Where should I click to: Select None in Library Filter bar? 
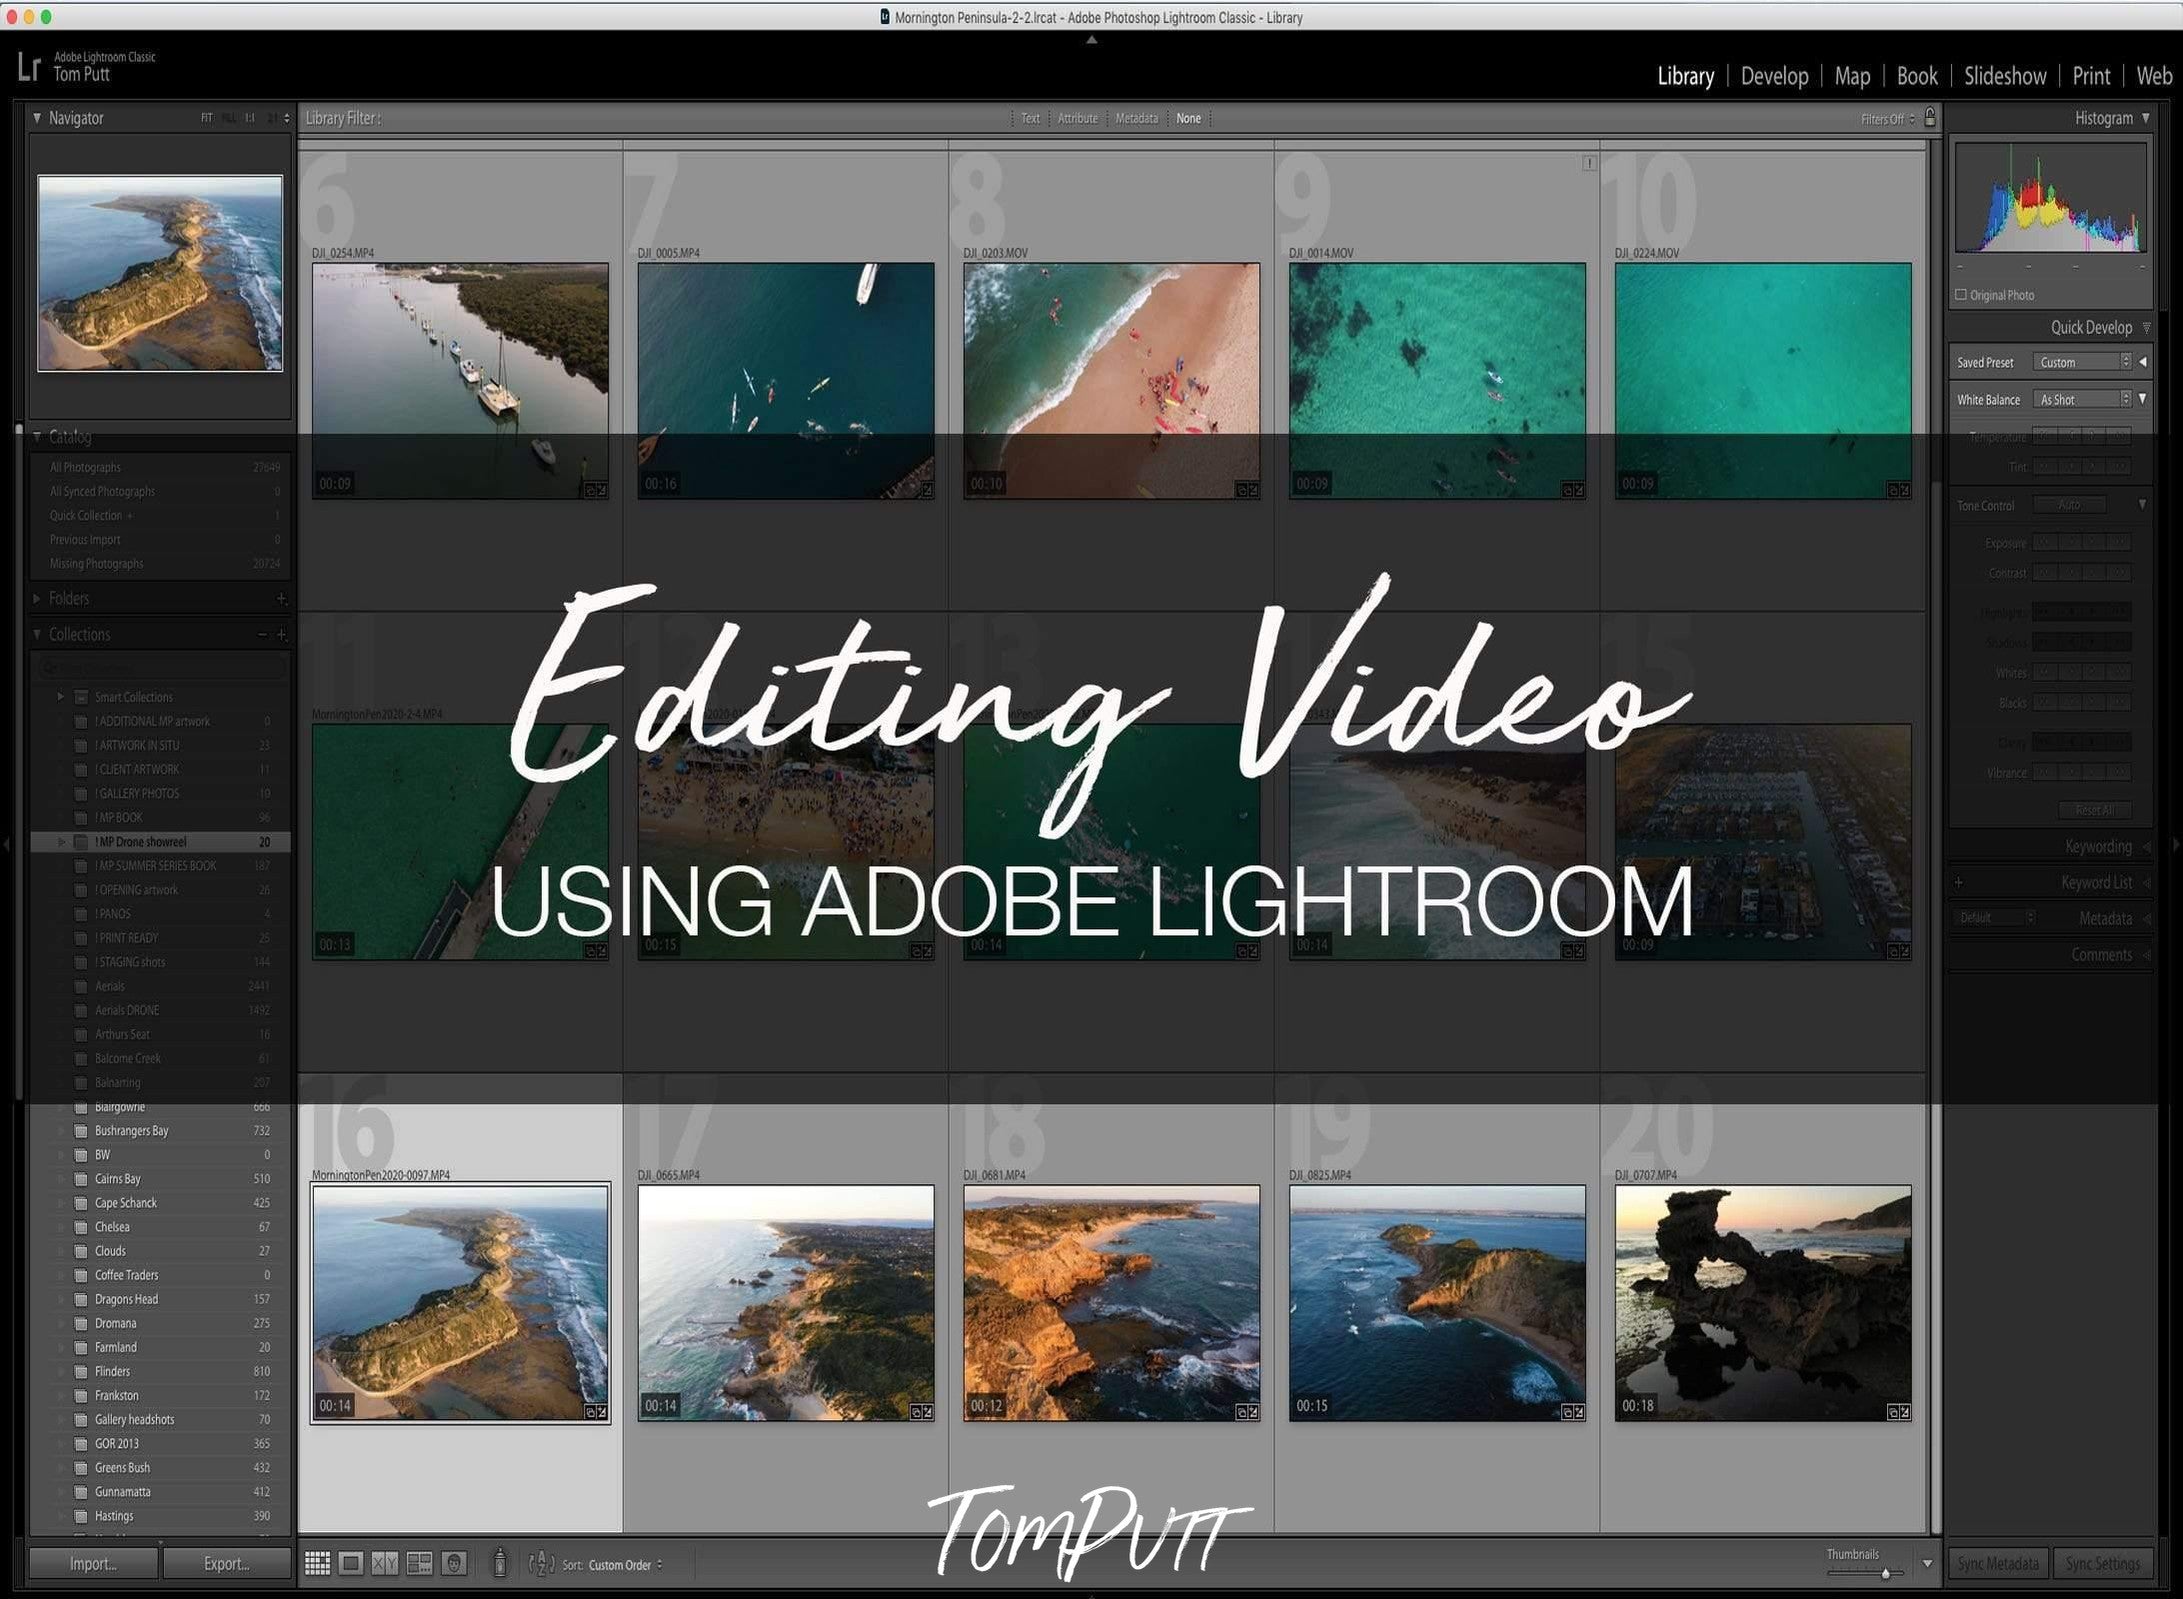[1188, 118]
